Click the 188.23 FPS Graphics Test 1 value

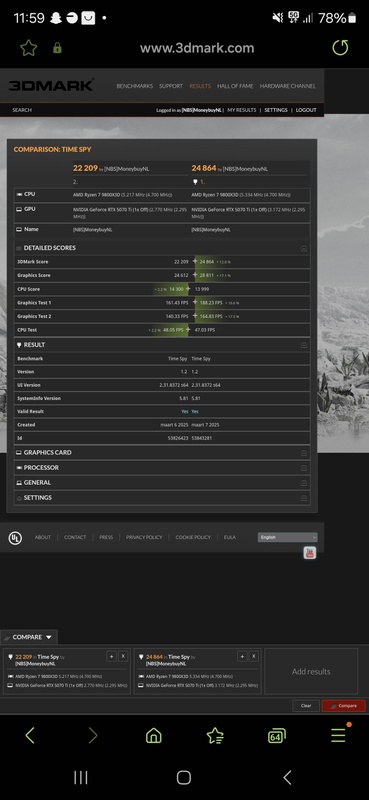pos(211,303)
